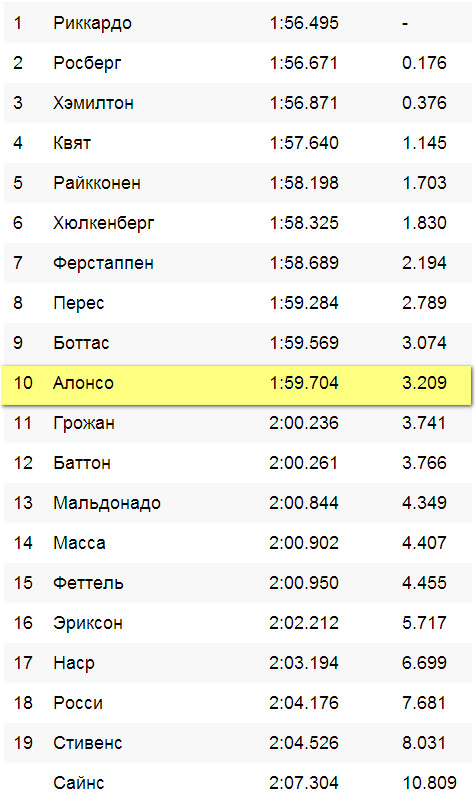This screenshot has width=475, height=809.
Task: Click Хюлкенберг lap time 1:58.325
Action: (304, 223)
